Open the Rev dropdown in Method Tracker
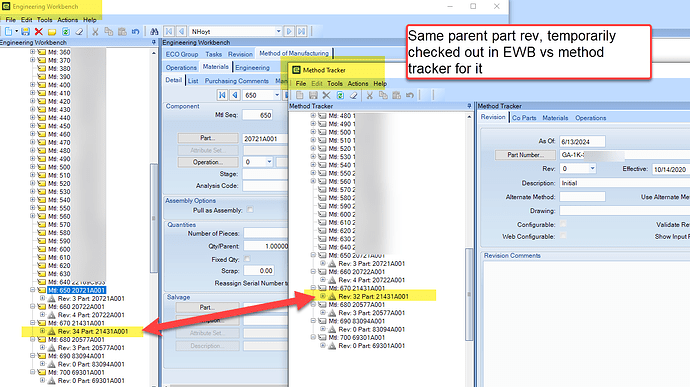690x387 pixels. coord(592,169)
